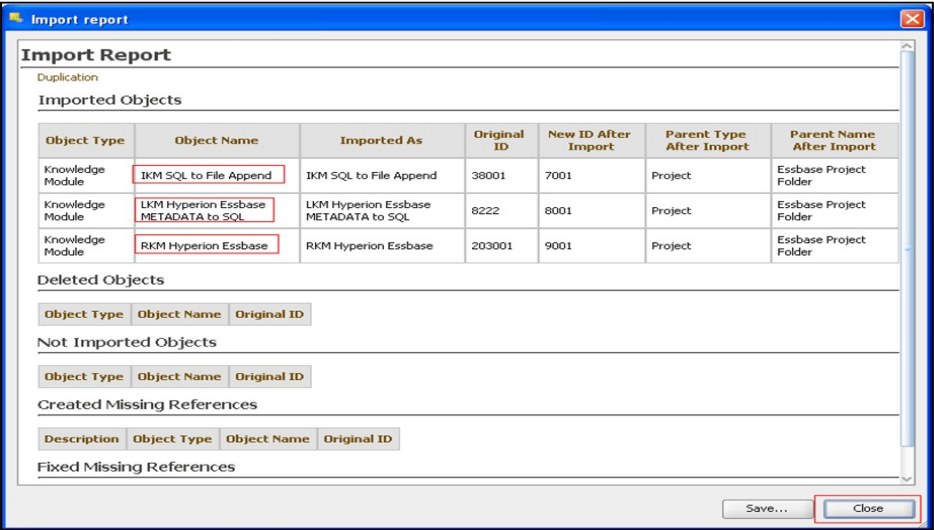
Task: Click Deleted Objects 'Object Type' header
Action: 84,314
